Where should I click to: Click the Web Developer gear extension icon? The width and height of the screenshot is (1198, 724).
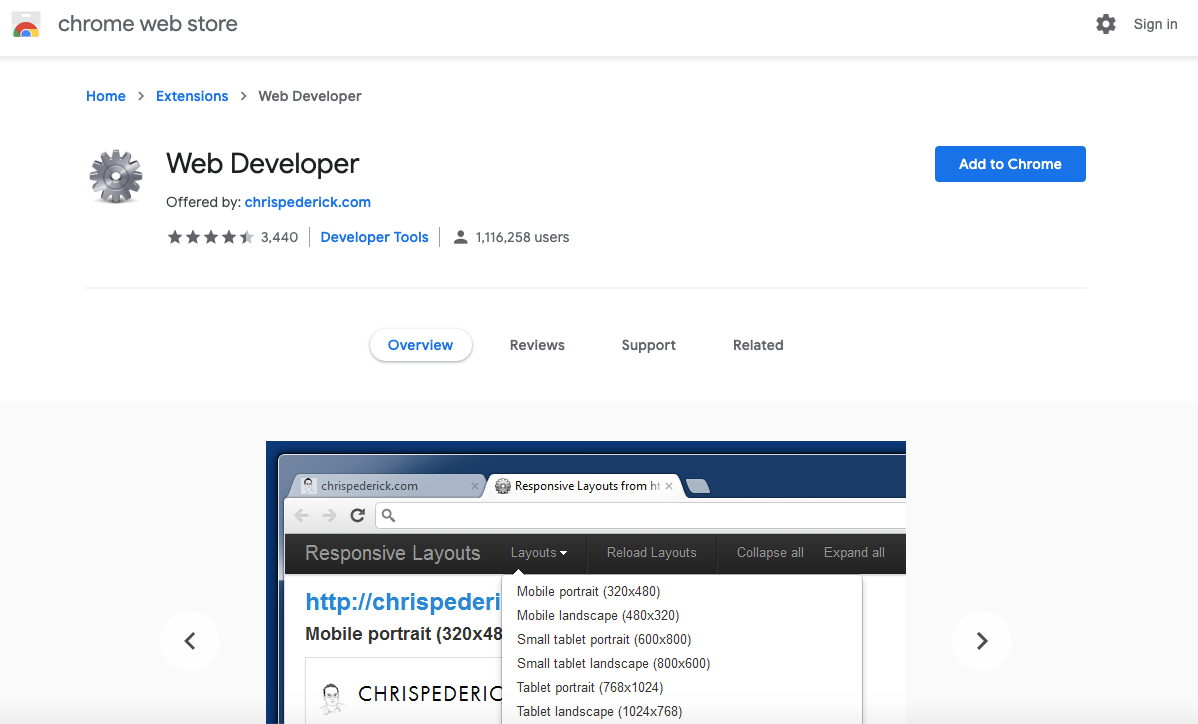[x=116, y=176]
